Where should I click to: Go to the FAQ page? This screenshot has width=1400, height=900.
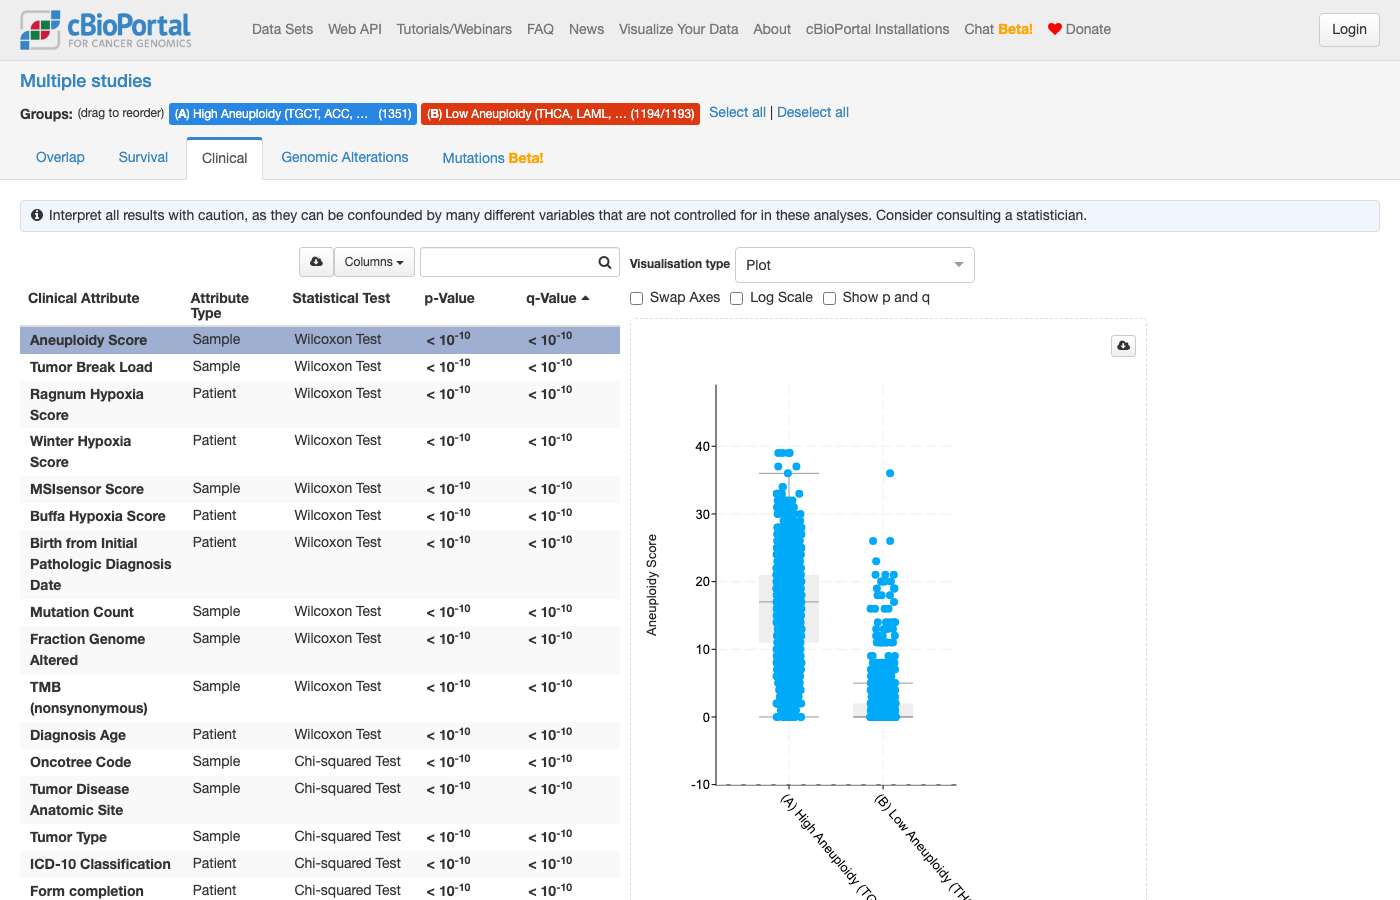540,29
